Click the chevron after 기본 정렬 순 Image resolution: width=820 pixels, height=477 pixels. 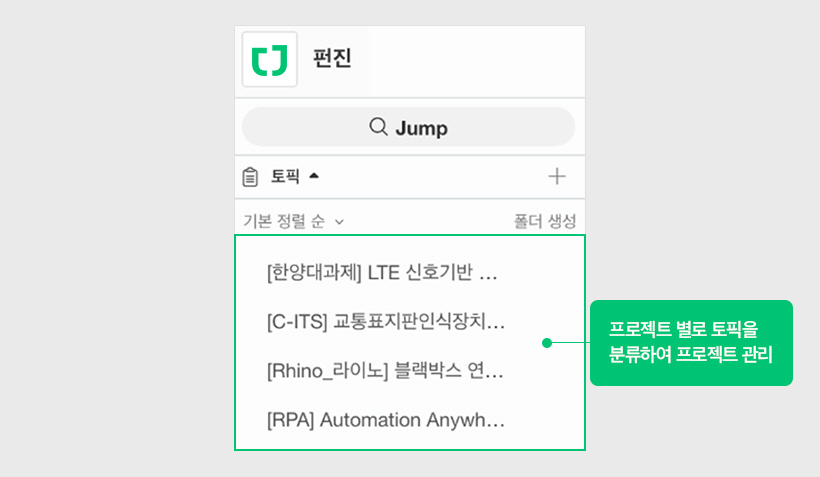pos(339,222)
